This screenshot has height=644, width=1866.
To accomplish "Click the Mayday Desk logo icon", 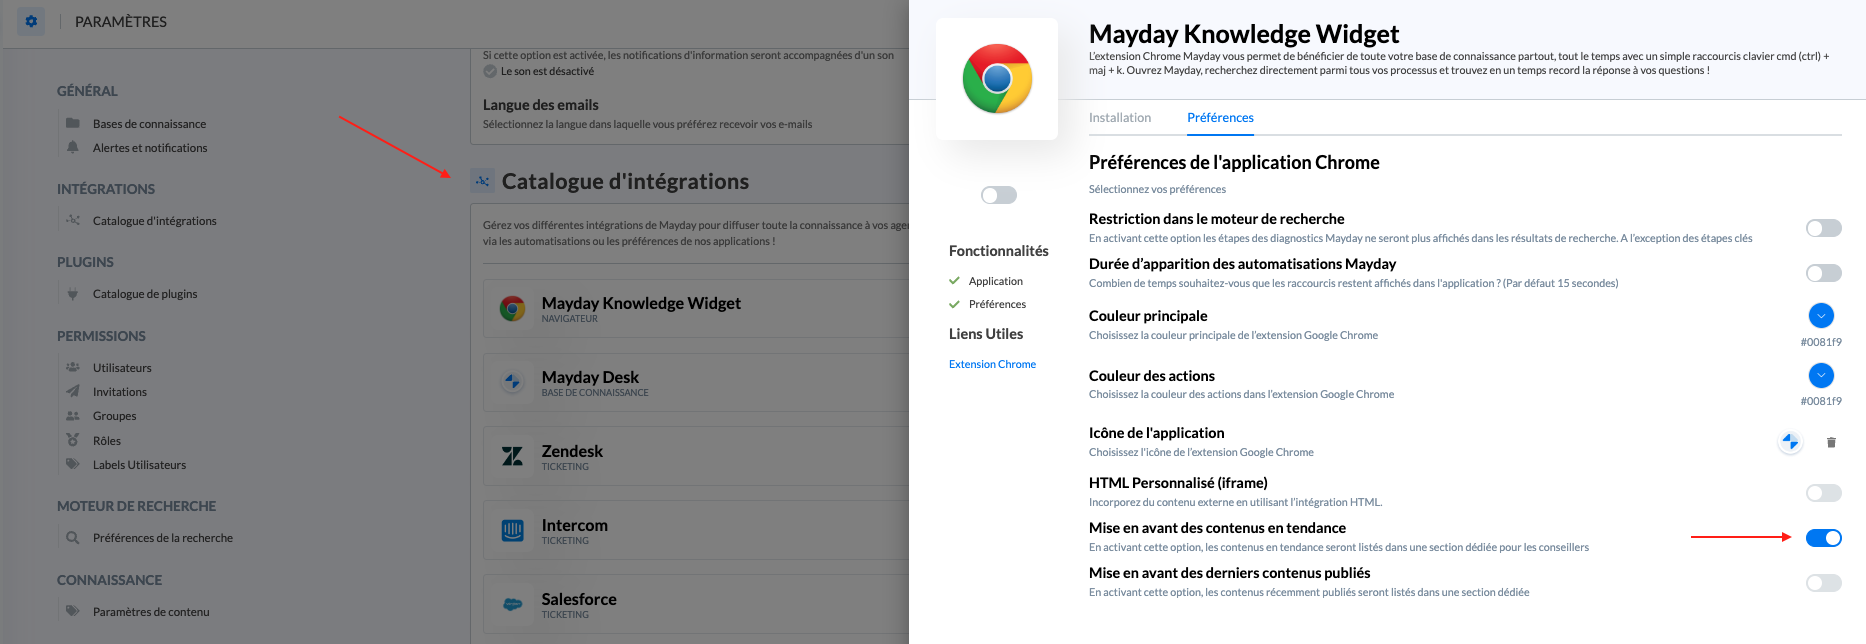I will coord(512,382).
